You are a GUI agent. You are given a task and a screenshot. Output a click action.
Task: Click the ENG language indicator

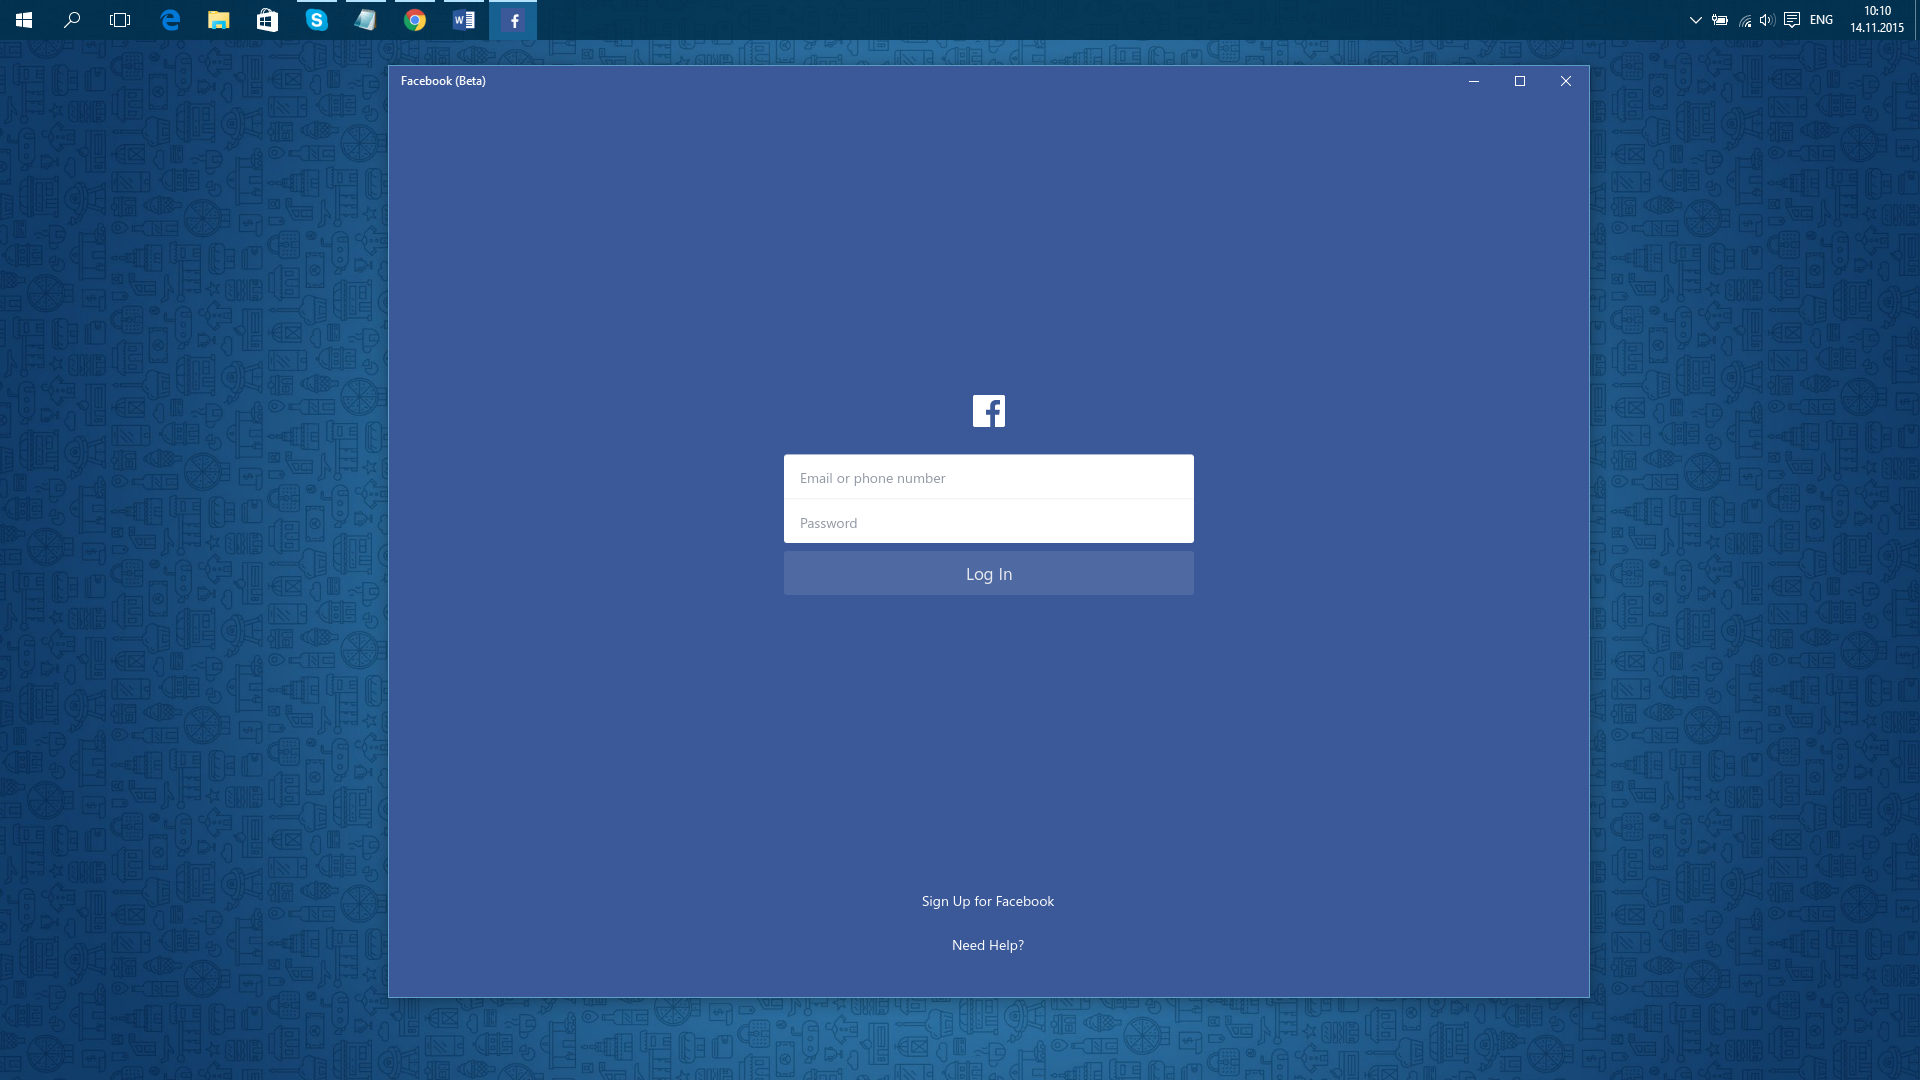[1821, 20]
